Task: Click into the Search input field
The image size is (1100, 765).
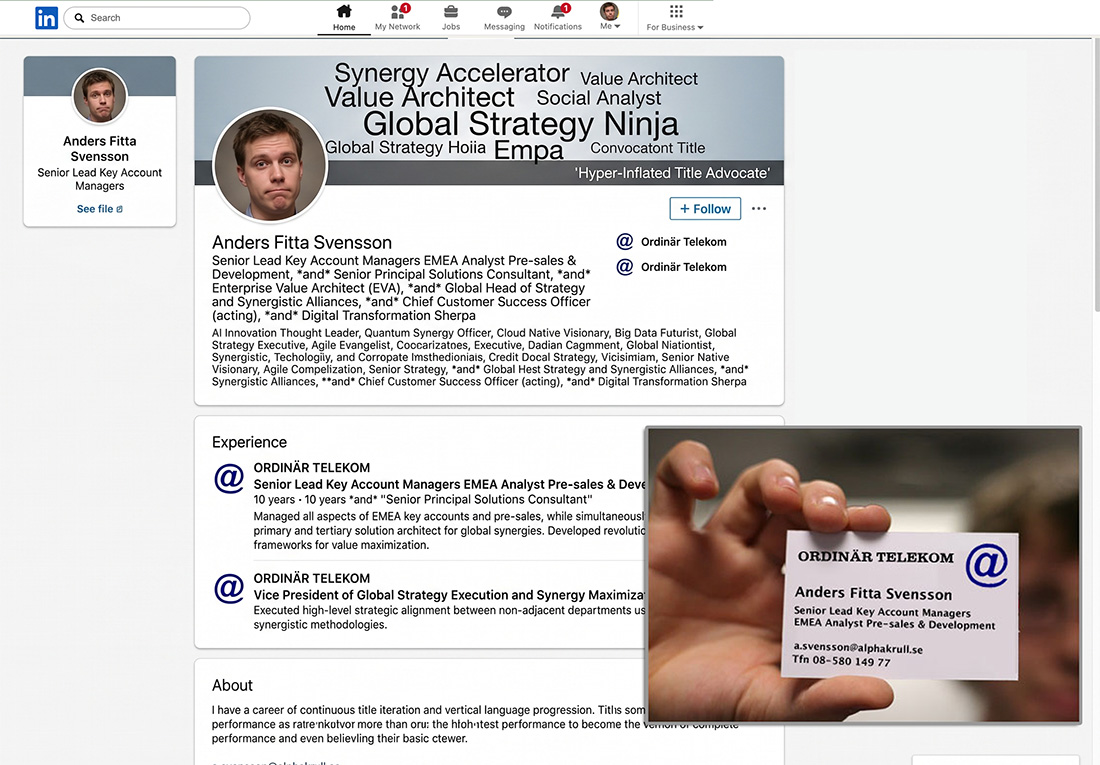Action: click(157, 18)
